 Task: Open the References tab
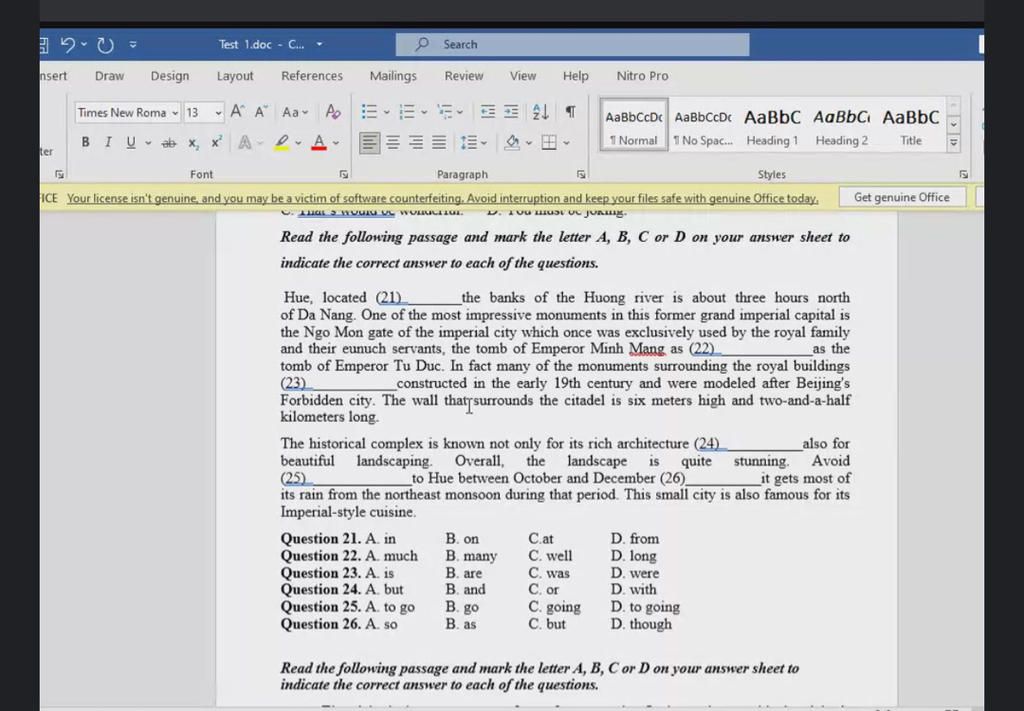coord(312,76)
